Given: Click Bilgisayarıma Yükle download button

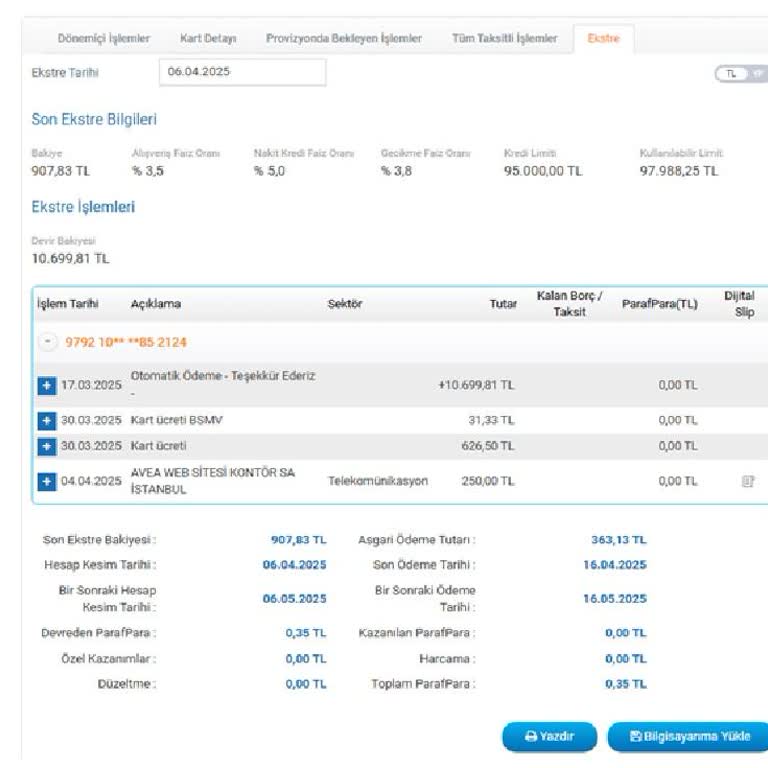Looking at the screenshot, I should (x=687, y=736).
